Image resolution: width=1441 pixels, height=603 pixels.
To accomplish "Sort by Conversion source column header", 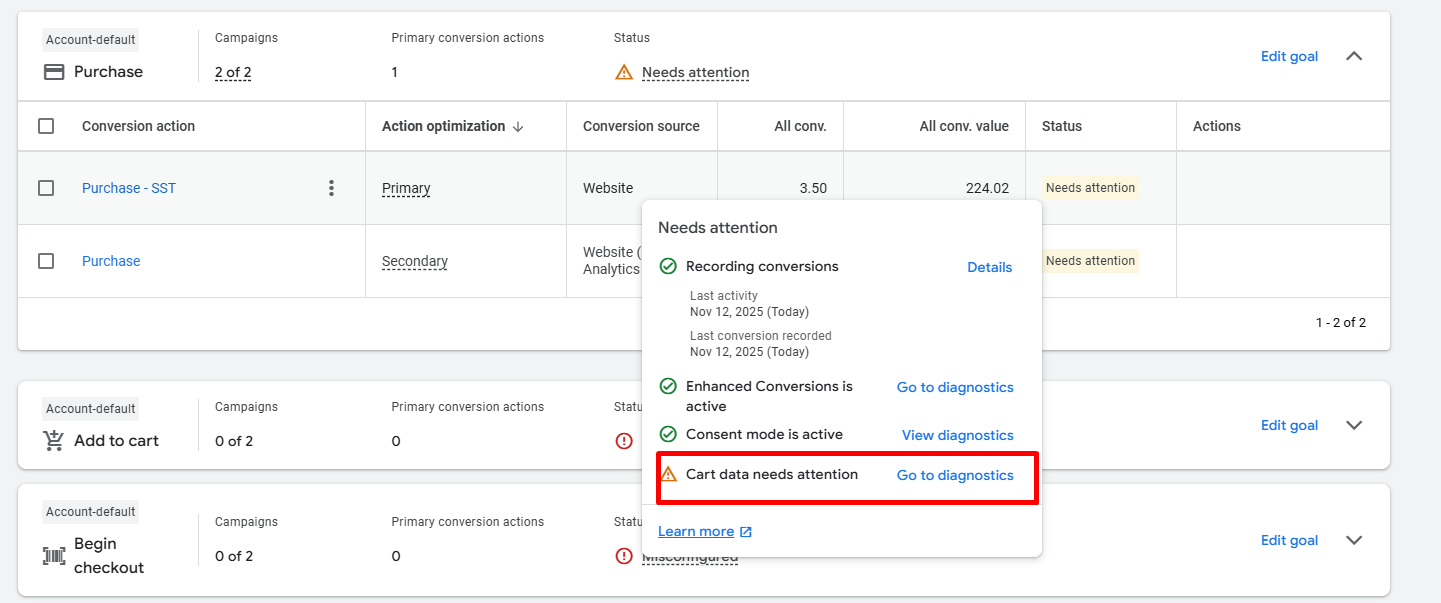I will (641, 126).
